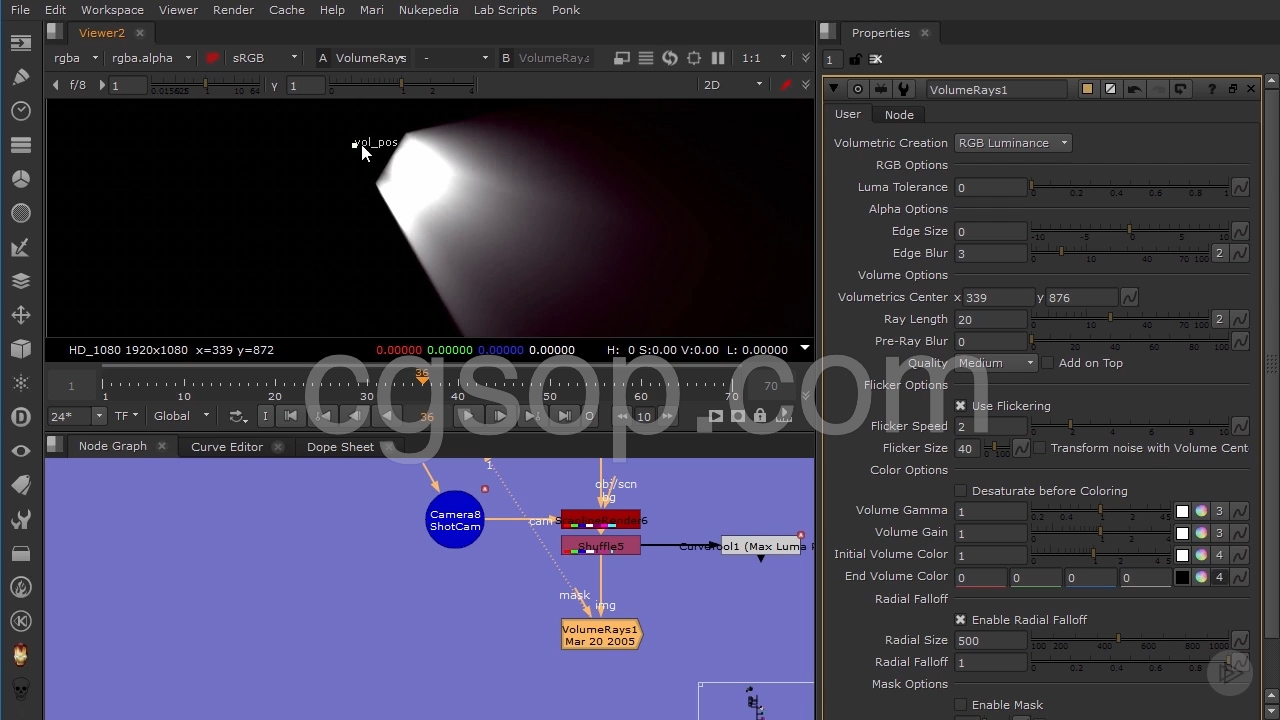Open the wrench and screwdriver tools menu
This screenshot has height=720, width=1280.
[x=21, y=519]
